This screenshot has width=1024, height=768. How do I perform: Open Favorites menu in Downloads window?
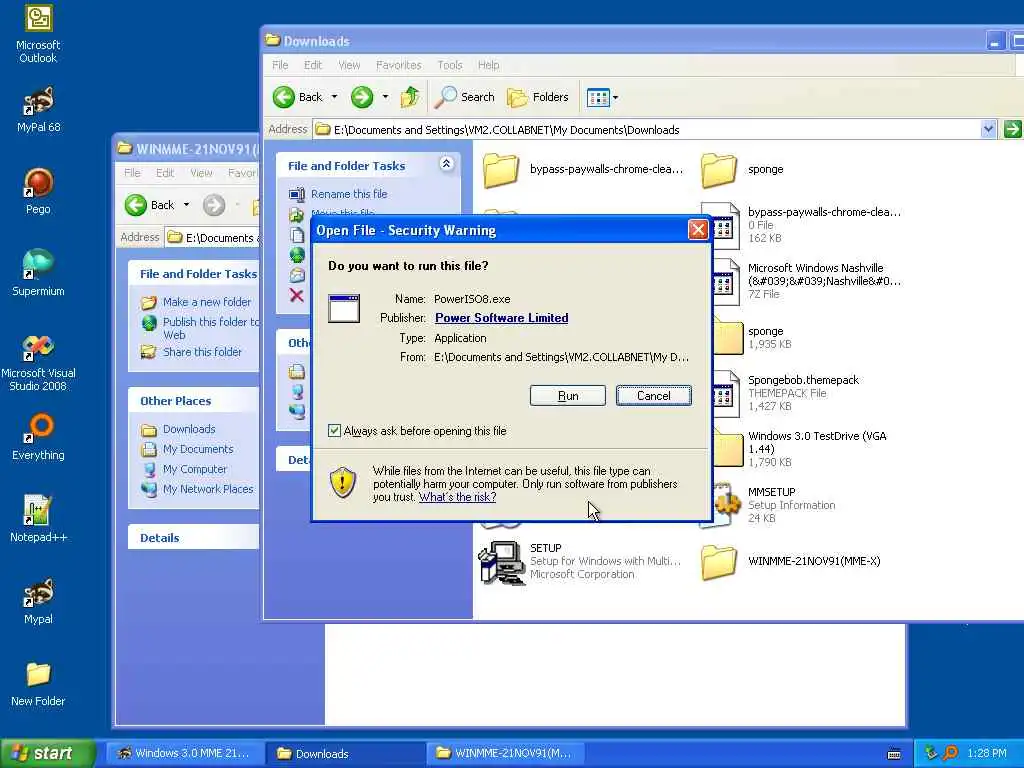[398, 65]
